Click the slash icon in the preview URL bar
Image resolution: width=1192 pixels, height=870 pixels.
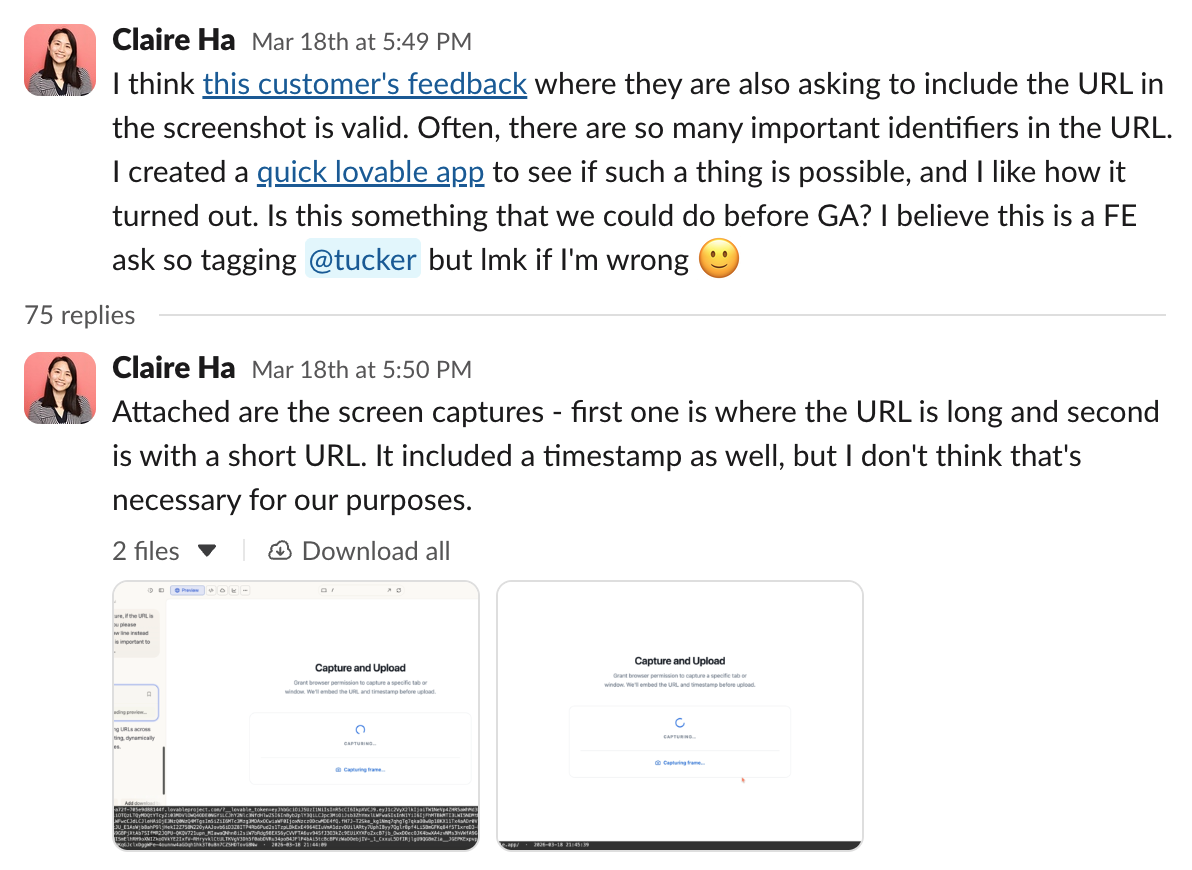[x=331, y=590]
